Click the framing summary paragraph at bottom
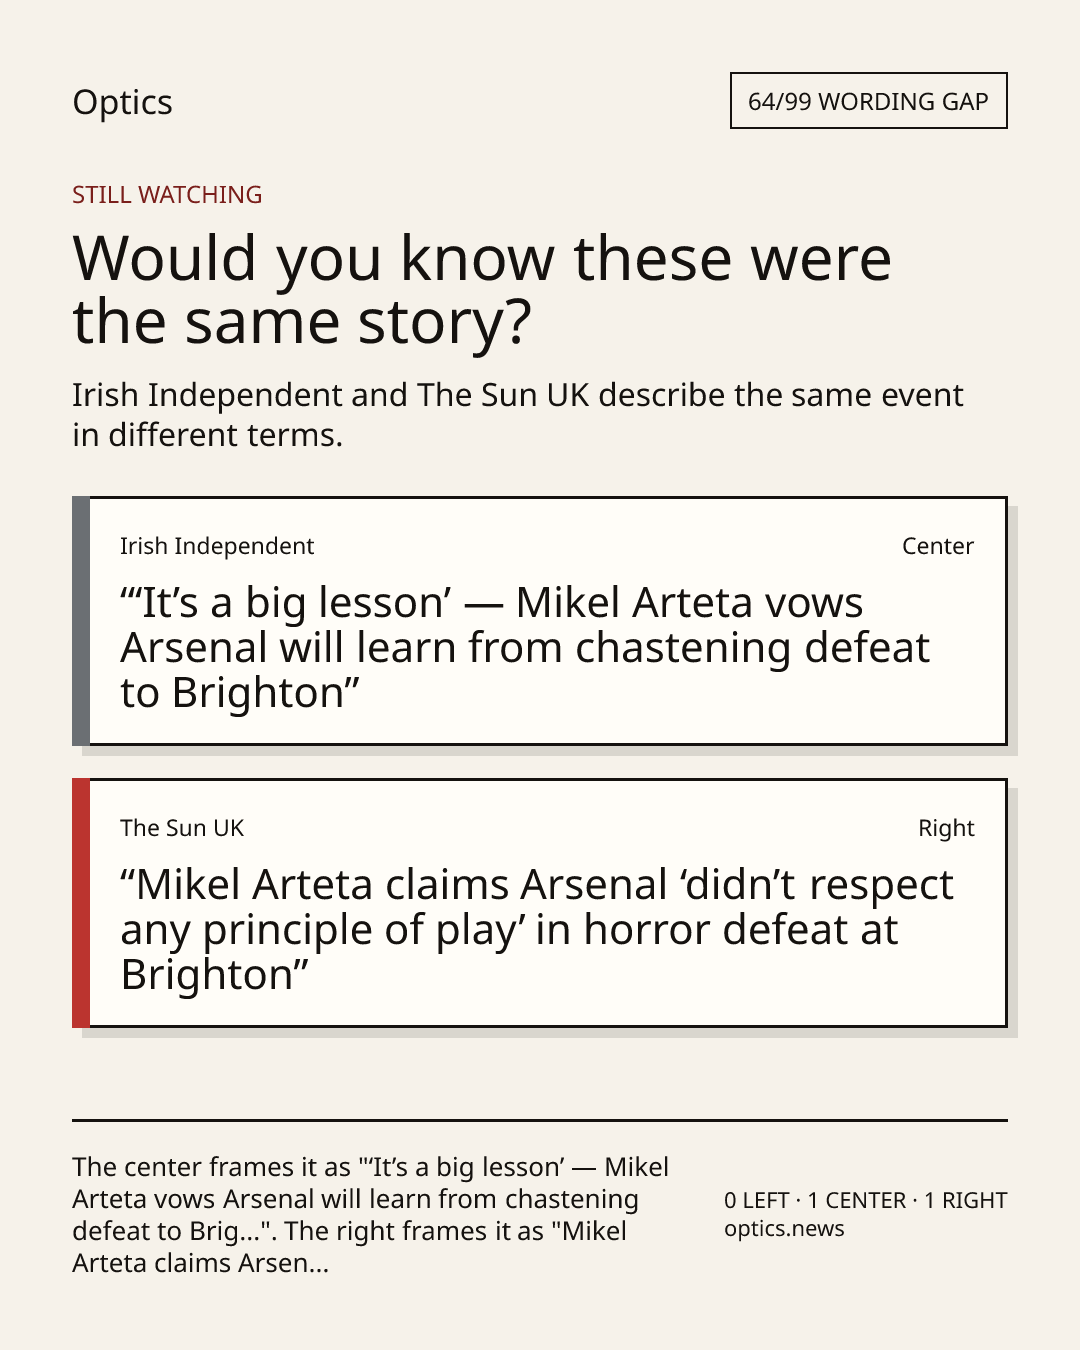The height and width of the screenshot is (1350, 1080). click(371, 1215)
